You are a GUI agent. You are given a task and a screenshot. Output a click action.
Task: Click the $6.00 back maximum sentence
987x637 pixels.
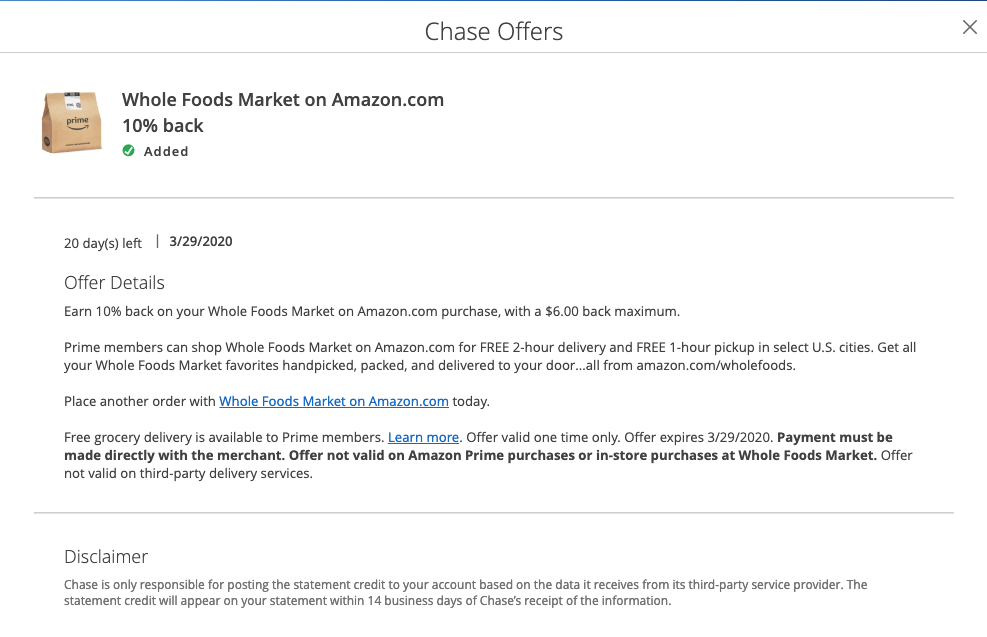click(371, 311)
